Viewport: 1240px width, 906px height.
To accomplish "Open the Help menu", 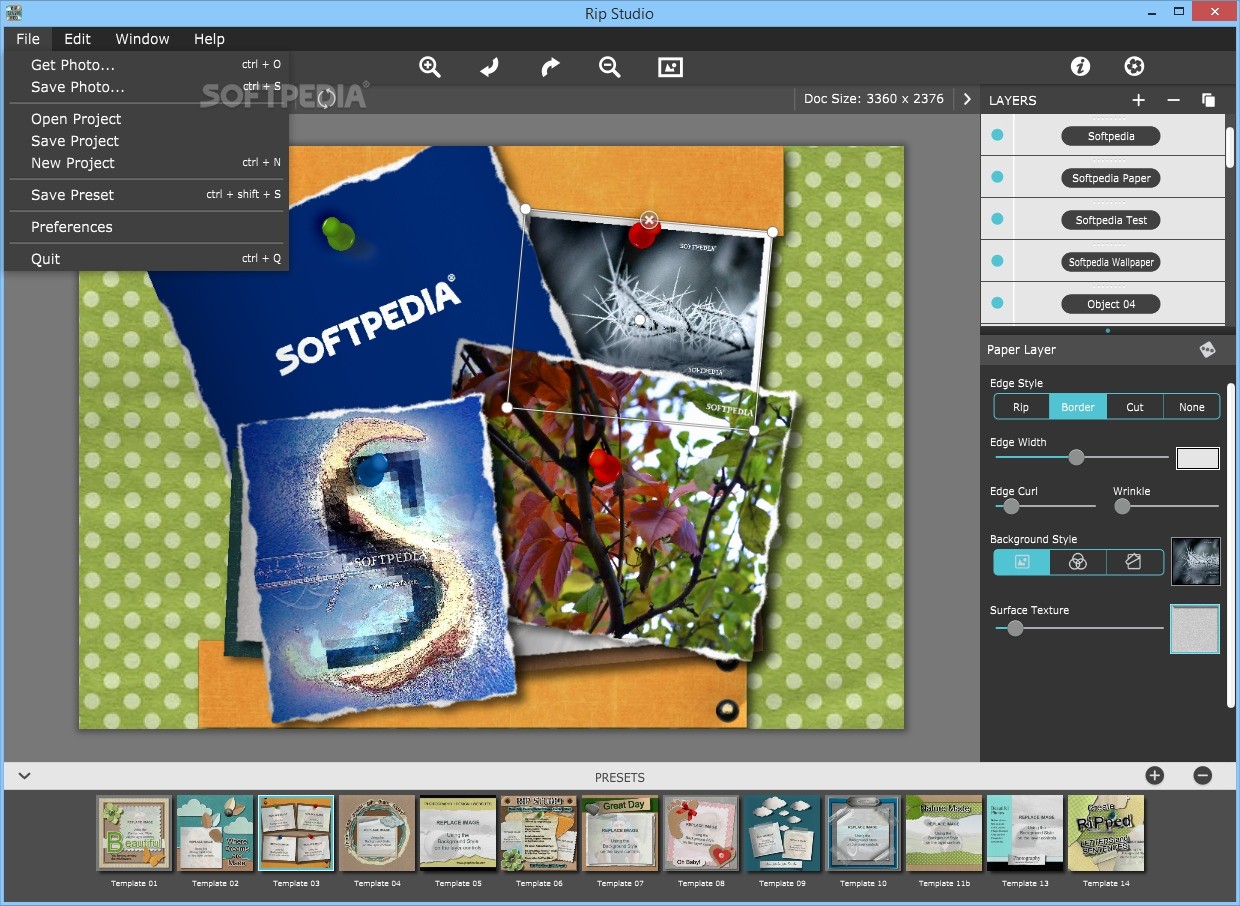I will click(x=209, y=39).
